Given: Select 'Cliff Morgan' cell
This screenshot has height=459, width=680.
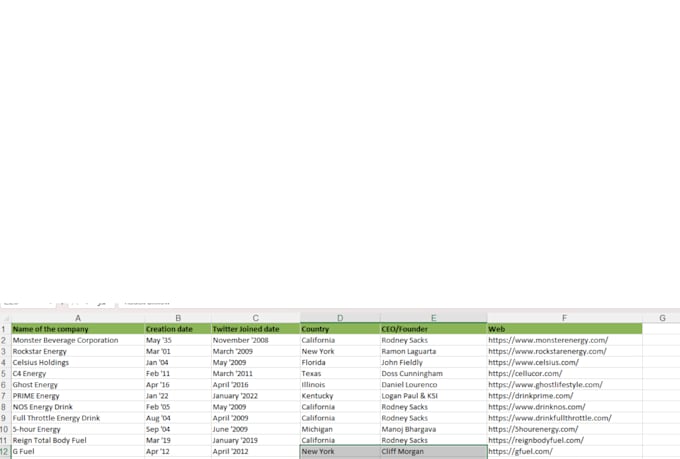Looking at the screenshot, I should (434, 451).
